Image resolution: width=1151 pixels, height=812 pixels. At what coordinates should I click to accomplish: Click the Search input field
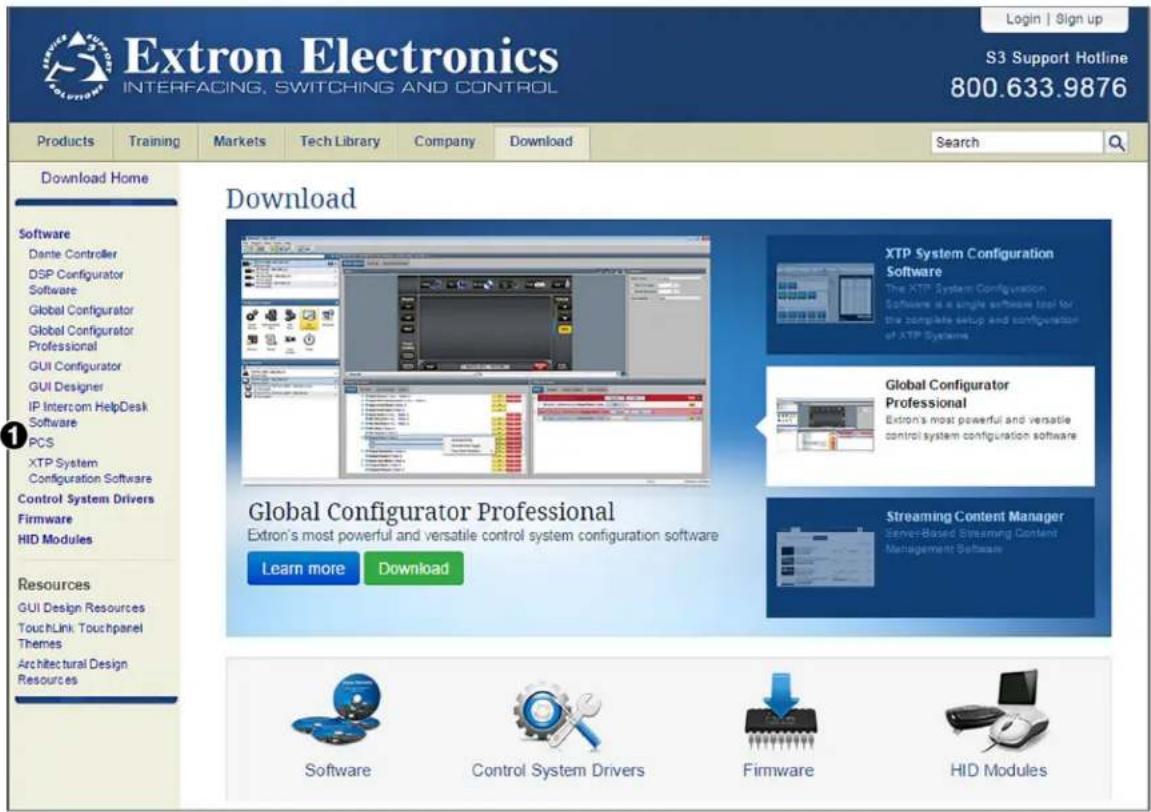click(1017, 142)
